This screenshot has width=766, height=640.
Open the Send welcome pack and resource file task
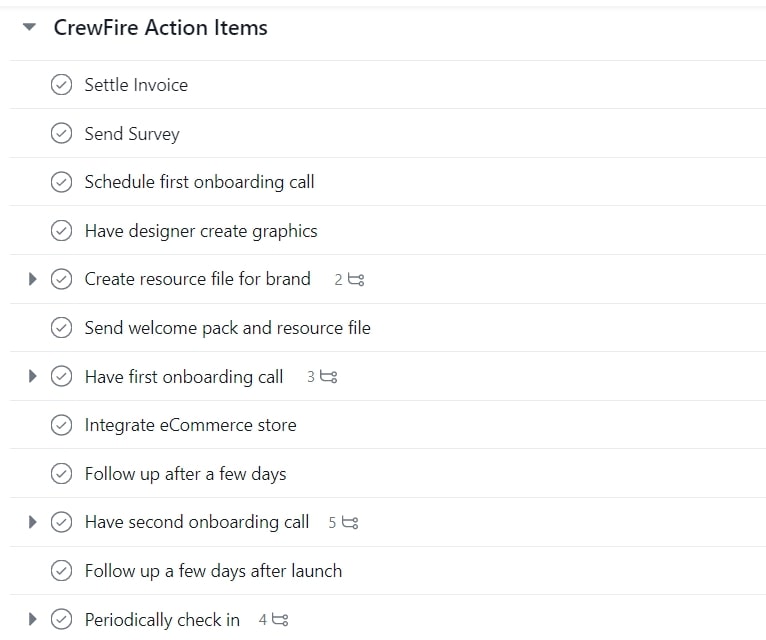(x=228, y=328)
